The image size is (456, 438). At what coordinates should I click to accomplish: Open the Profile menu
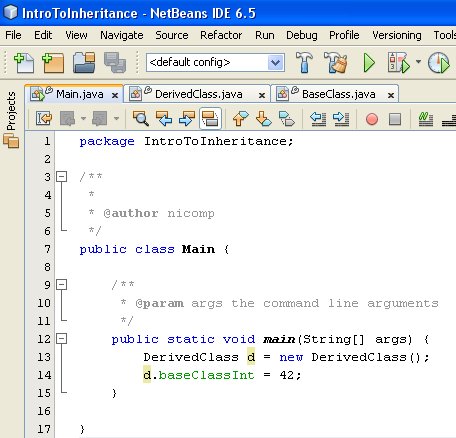click(x=344, y=35)
